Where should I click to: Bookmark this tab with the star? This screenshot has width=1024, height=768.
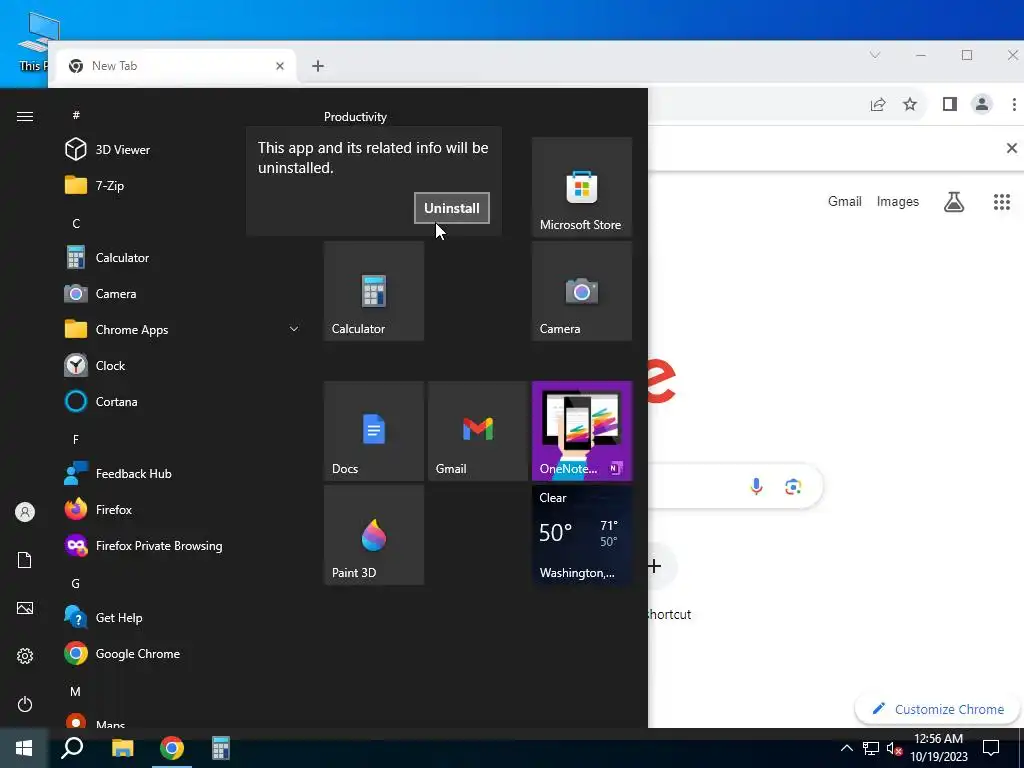coord(910,104)
